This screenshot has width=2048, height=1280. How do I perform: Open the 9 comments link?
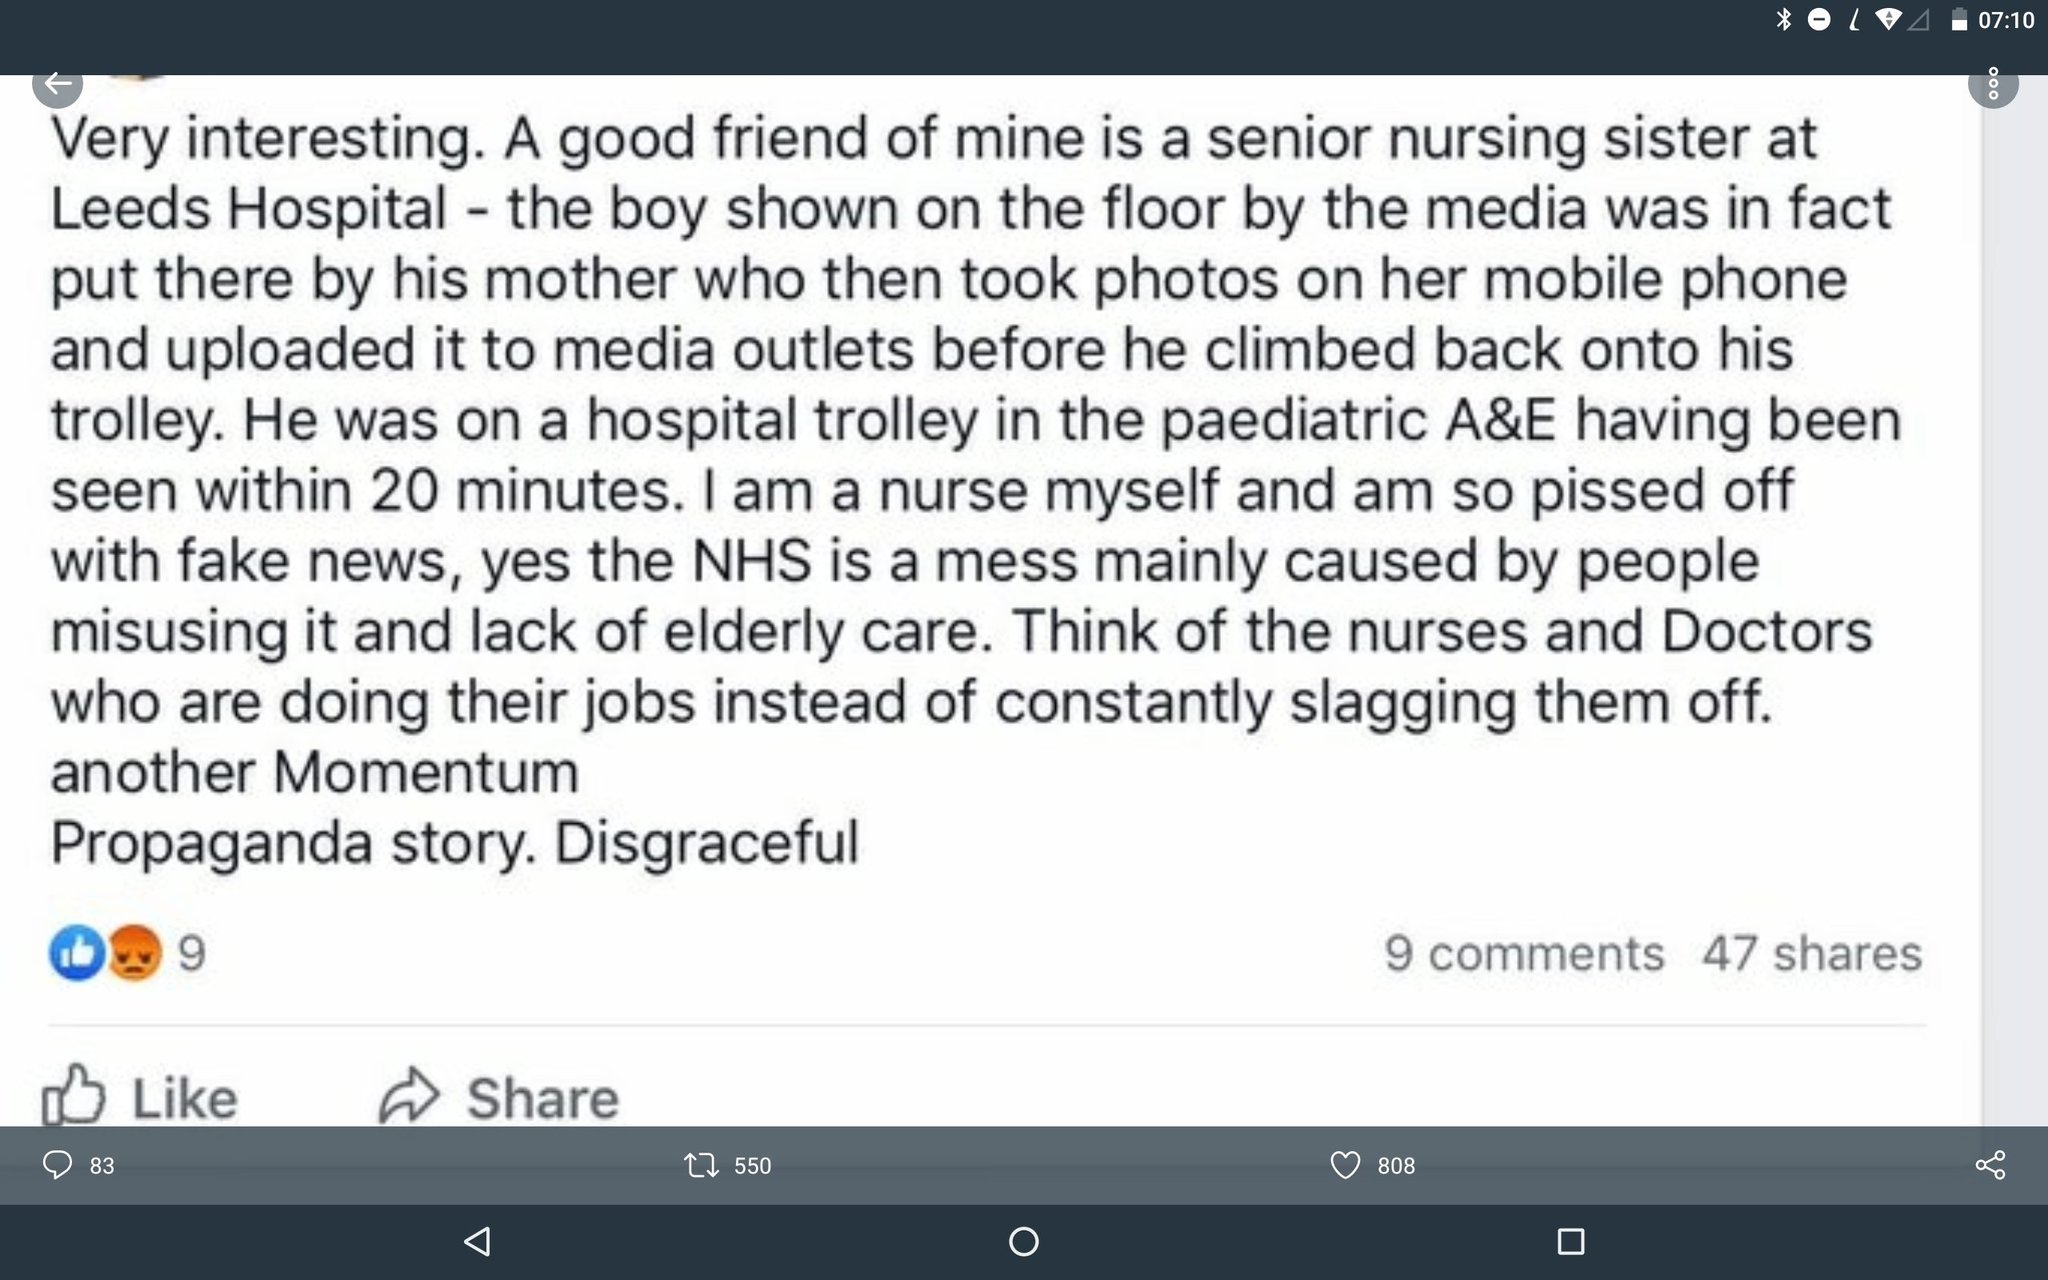(x=1524, y=953)
